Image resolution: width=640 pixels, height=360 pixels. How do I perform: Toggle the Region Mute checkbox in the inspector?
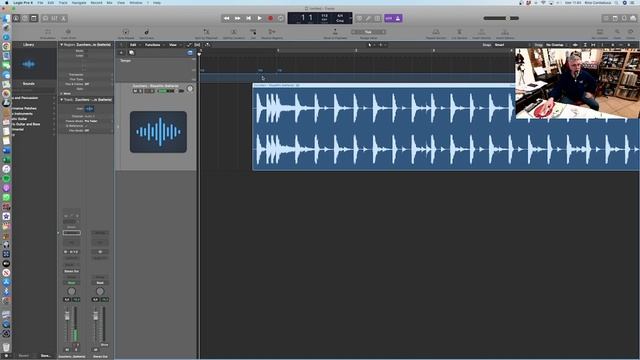click(84, 51)
